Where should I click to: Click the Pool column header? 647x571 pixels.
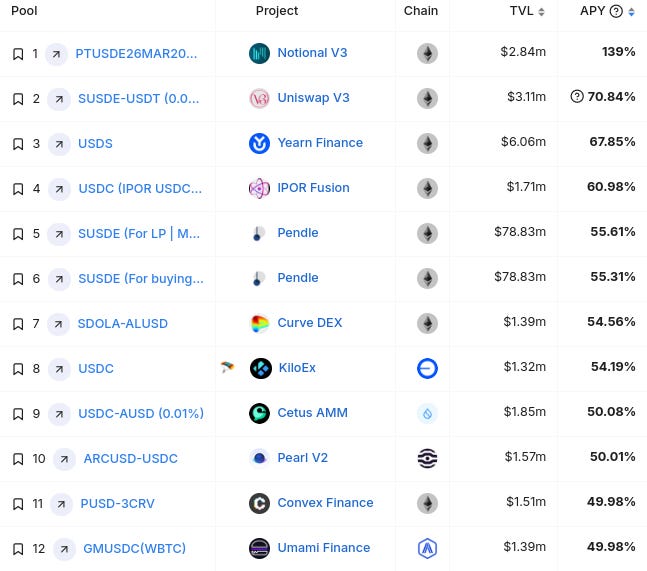coord(24,11)
